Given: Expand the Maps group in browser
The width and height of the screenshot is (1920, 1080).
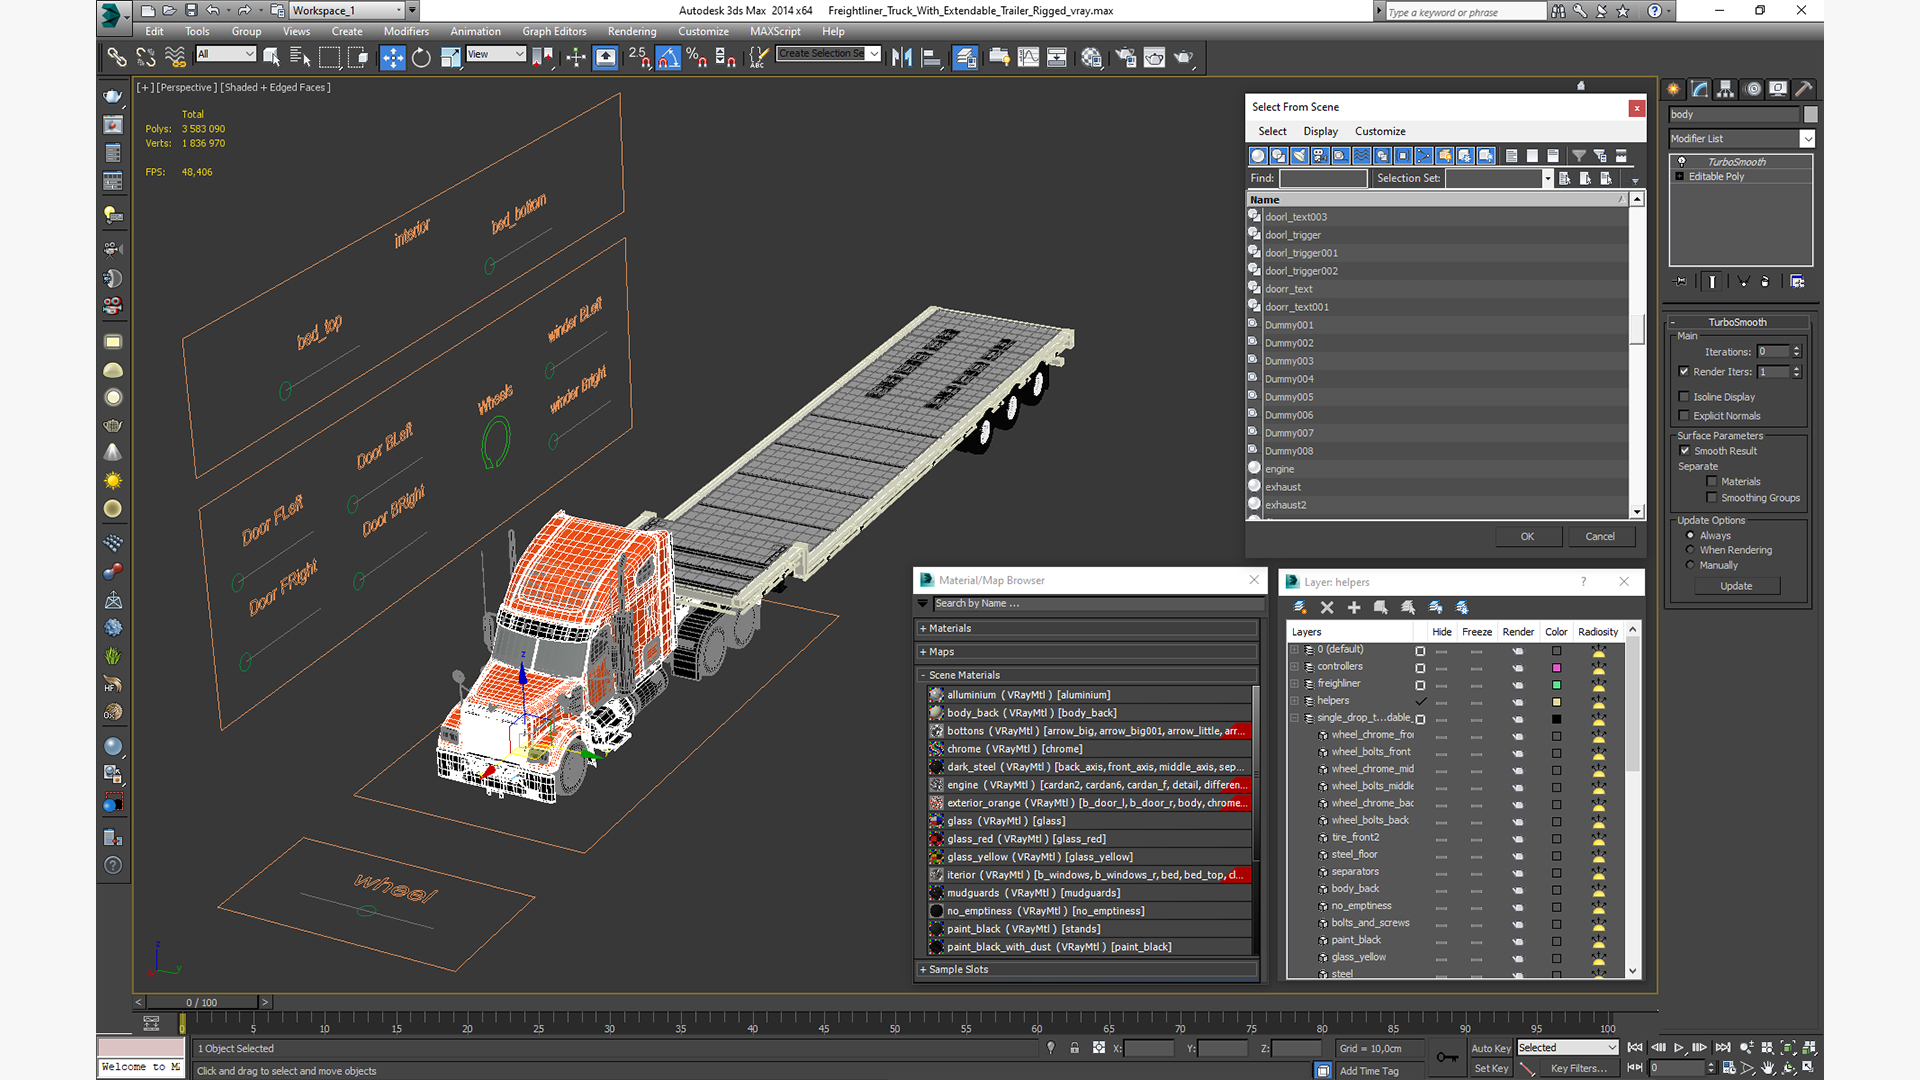Looking at the screenshot, I should pyautogui.click(x=923, y=652).
